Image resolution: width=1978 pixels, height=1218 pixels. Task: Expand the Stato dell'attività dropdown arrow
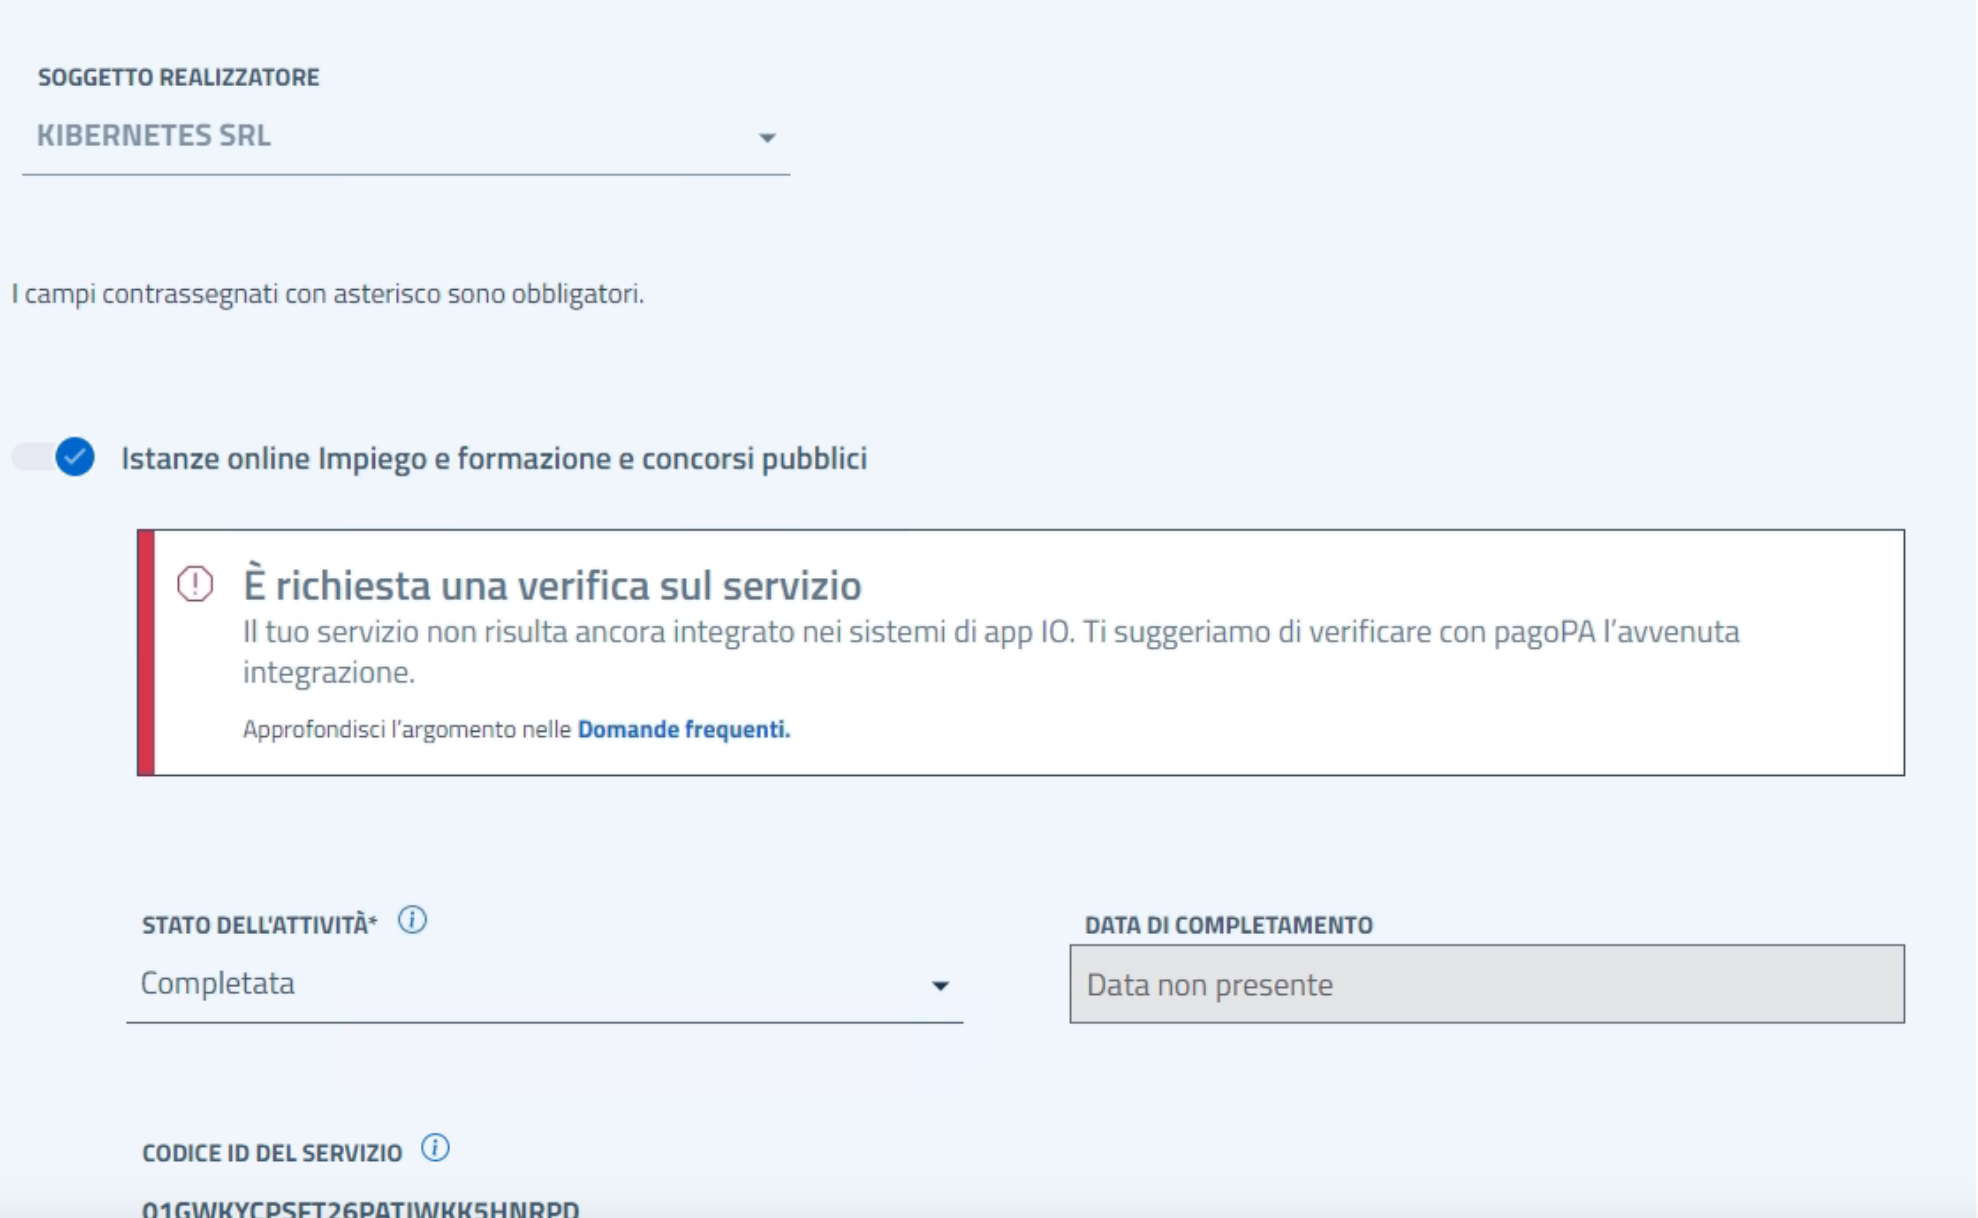(x=939, y=986)
